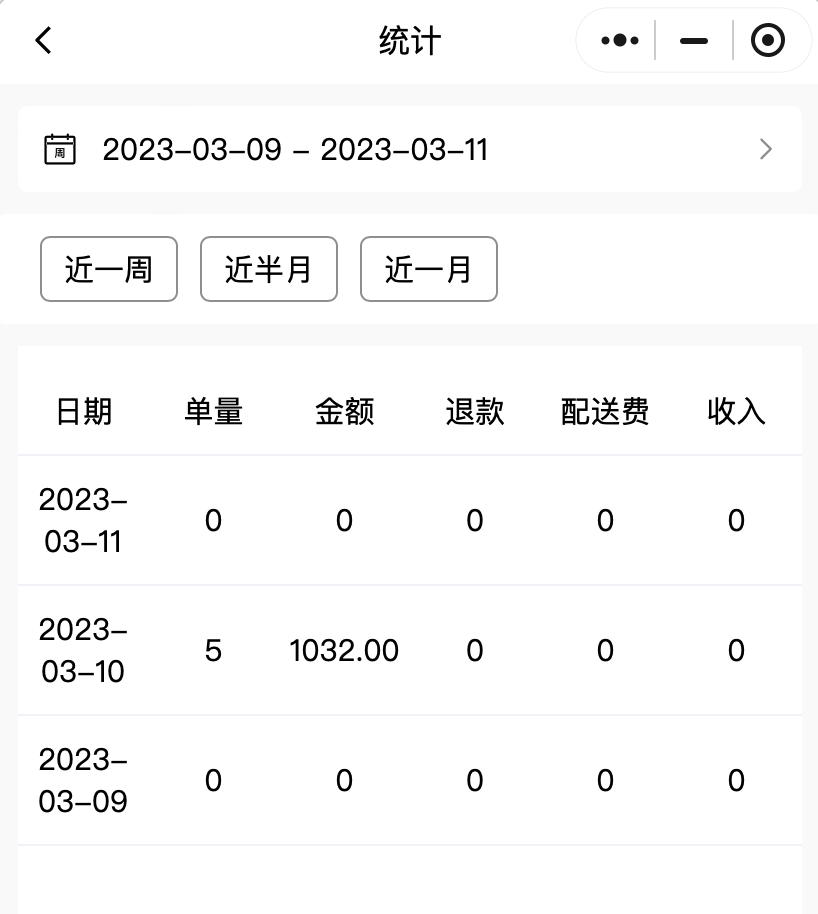818x914 pixels.
Task: Click the 收入 column header
Action: (736, 411)
